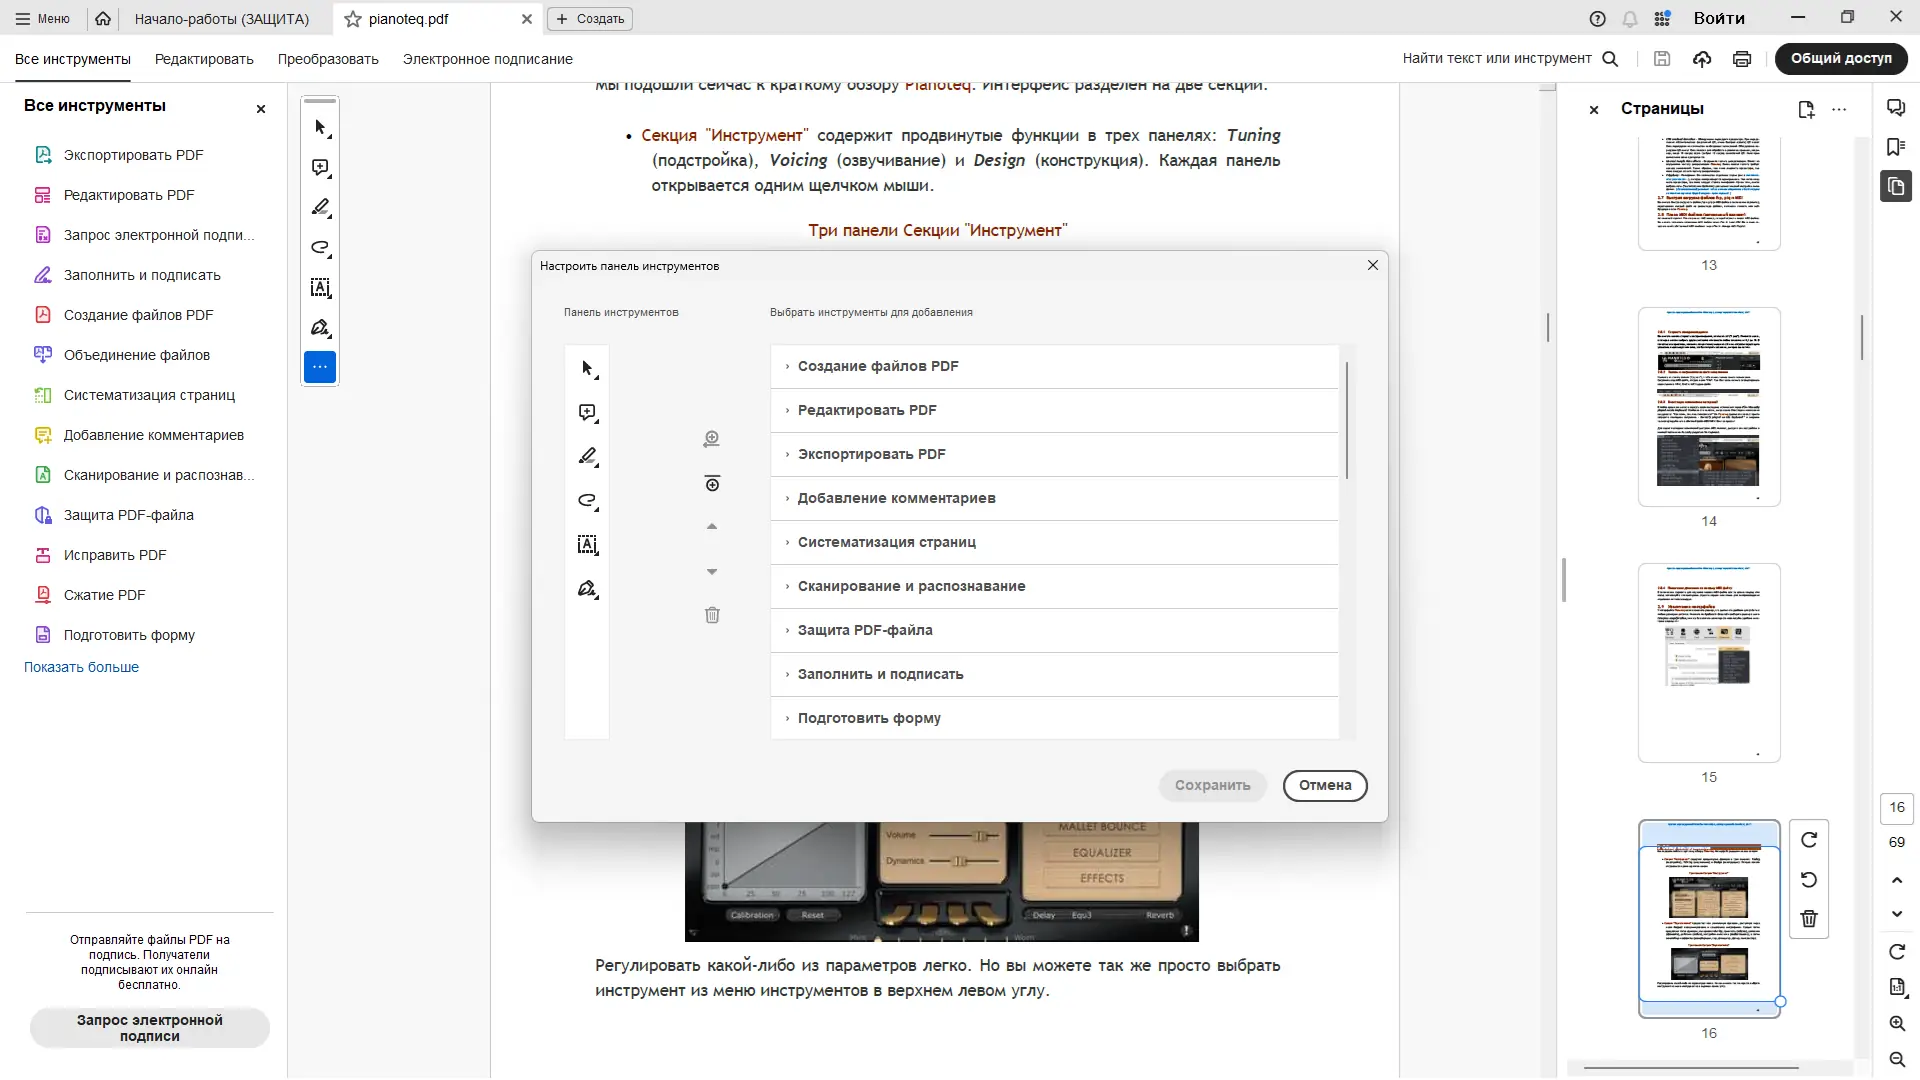Image resolution: width=1920 pixels, height=1080 pixels.
Task: Select text recognition tool in dialog toolbar
Action: [587, 545]
